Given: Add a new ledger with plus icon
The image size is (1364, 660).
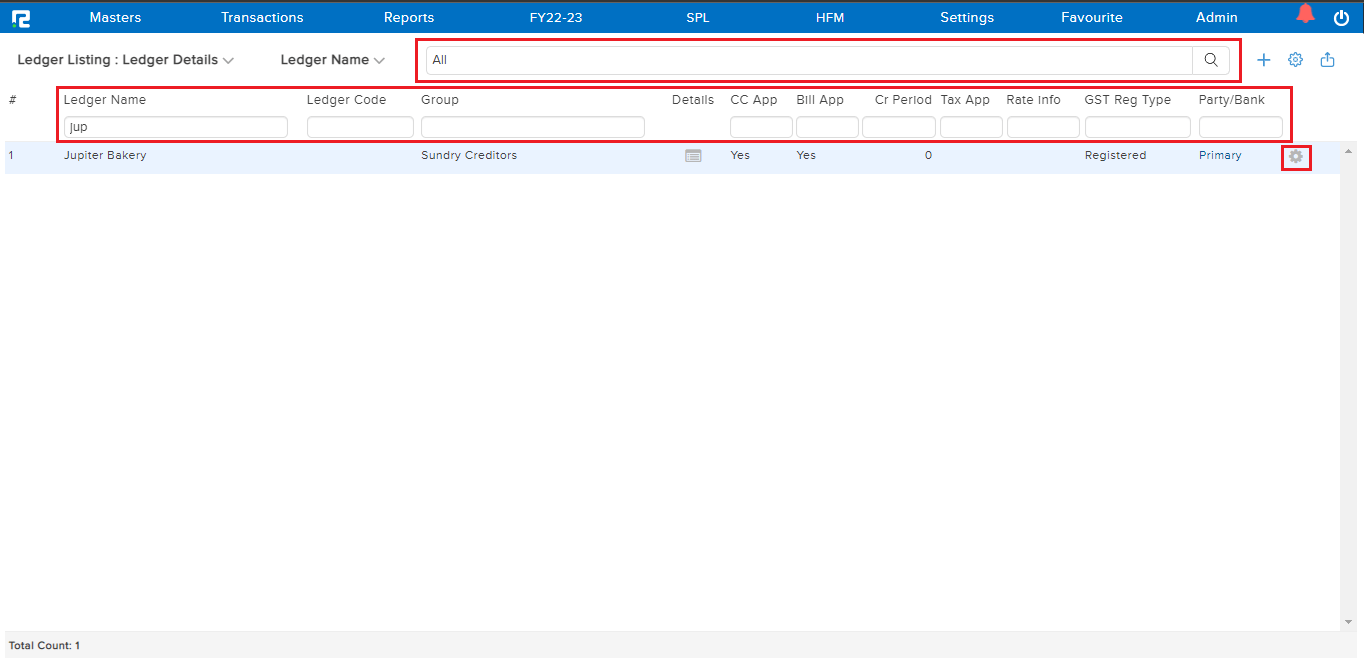Looking at the screenshot, I should [x=1263, y=60].
